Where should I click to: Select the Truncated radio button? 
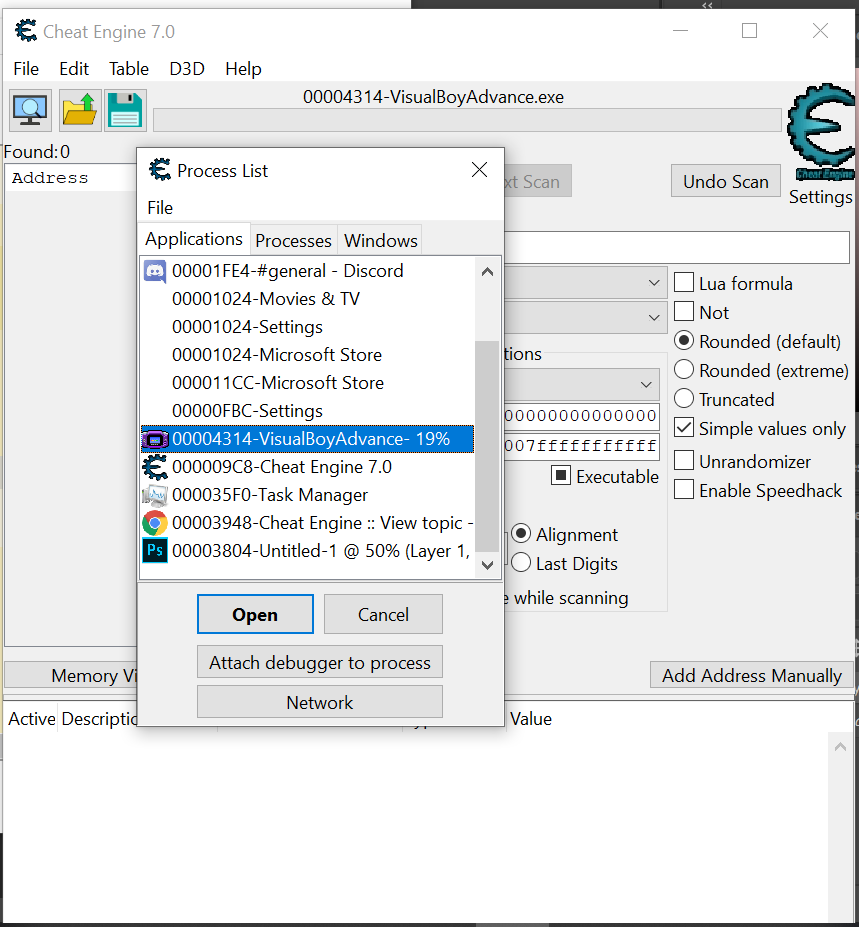[x=684, y=399]
